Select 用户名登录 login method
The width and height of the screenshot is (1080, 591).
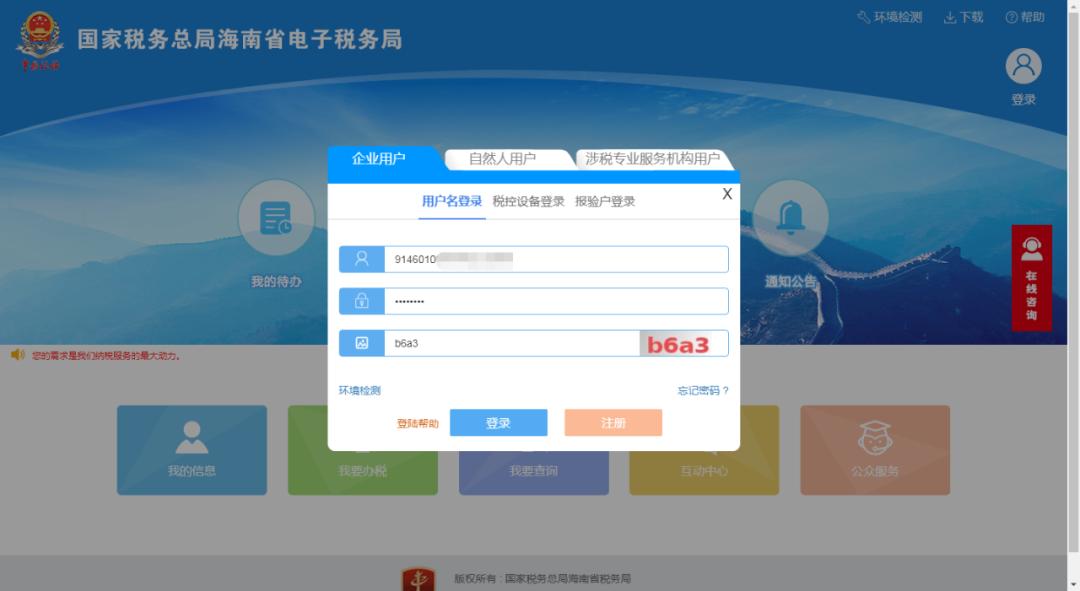click(452, 201)
